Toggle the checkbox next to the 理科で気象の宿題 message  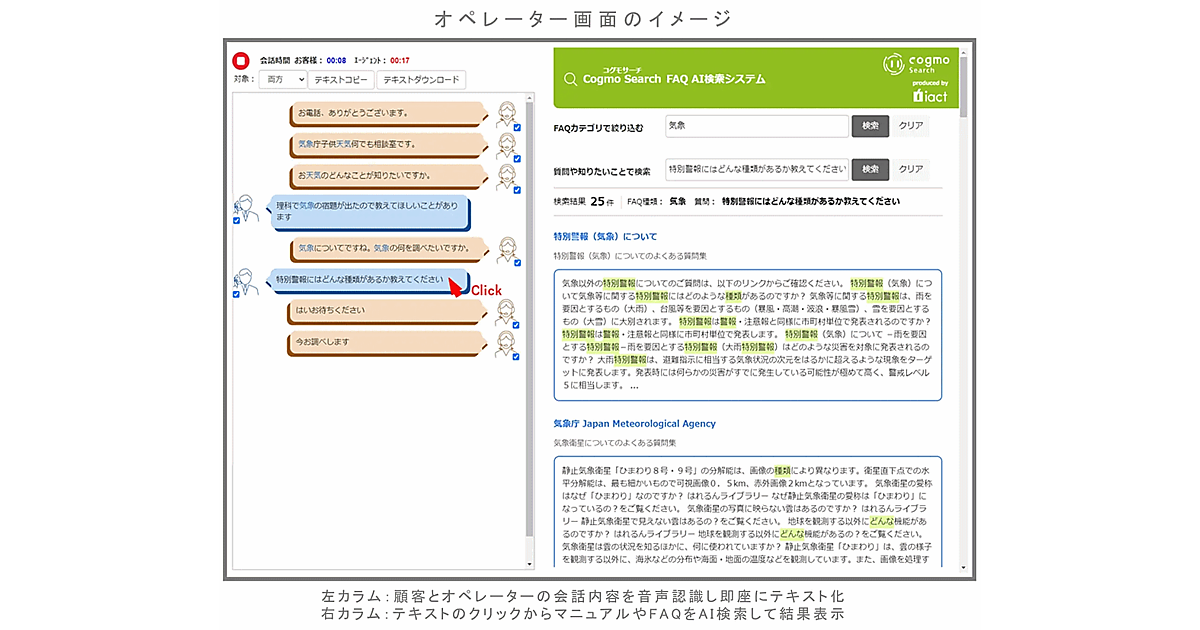point(237,222)
